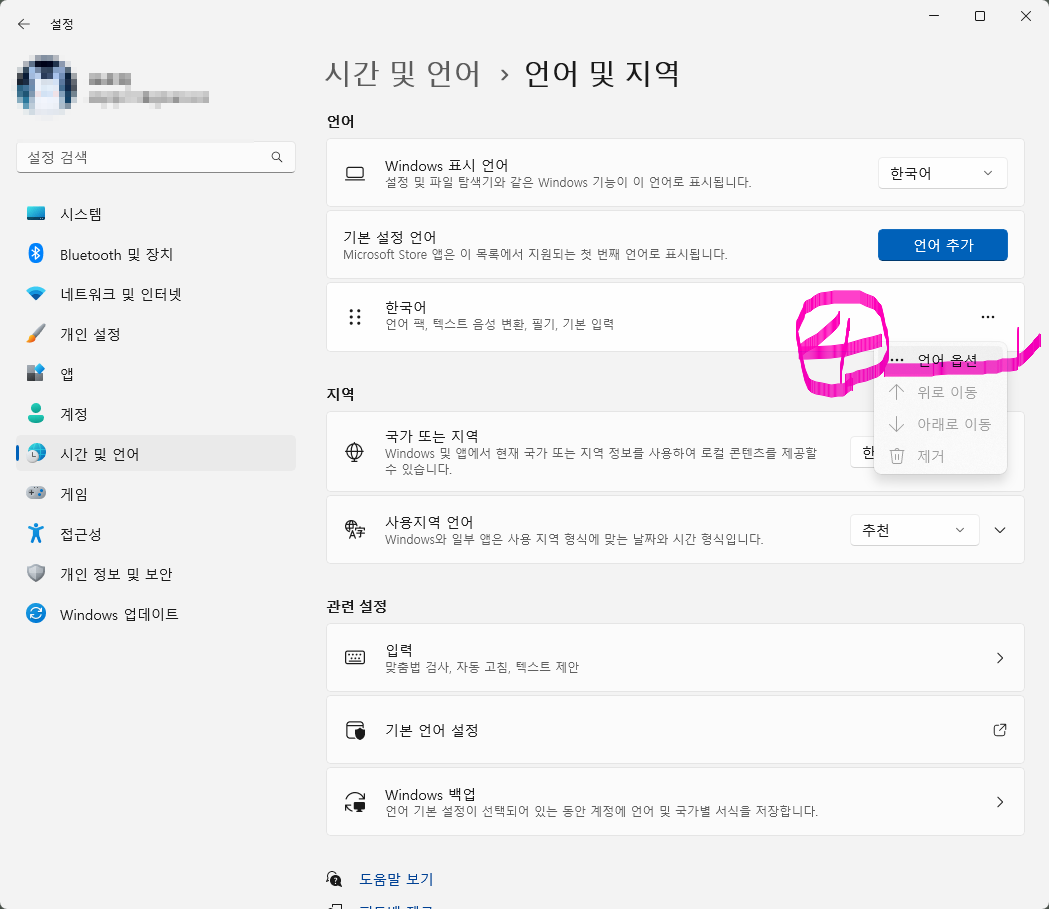This screenshot has height=909, width=1049.
Task: Click the 시스템 monitor icon
Action: tap(36, 213)
